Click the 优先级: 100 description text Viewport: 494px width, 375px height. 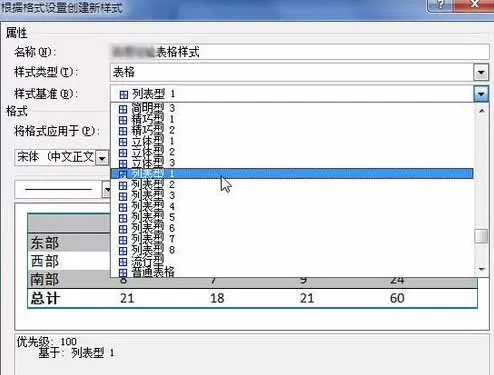[x=47, y=342]
